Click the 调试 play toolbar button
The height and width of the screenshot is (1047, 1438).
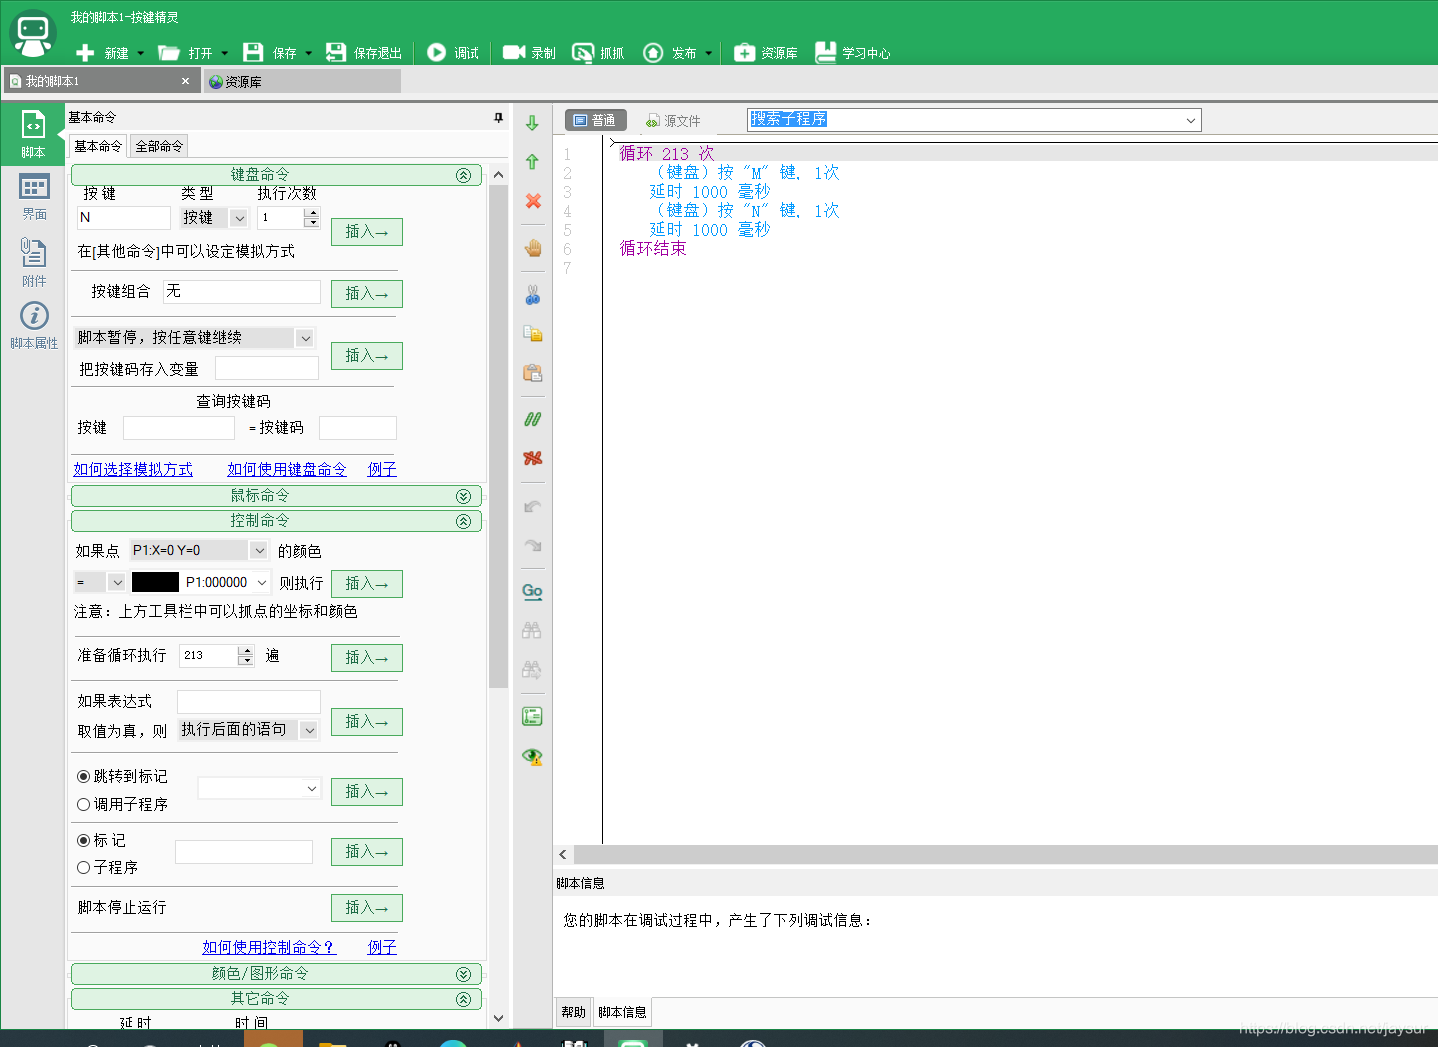click(453, 53)
